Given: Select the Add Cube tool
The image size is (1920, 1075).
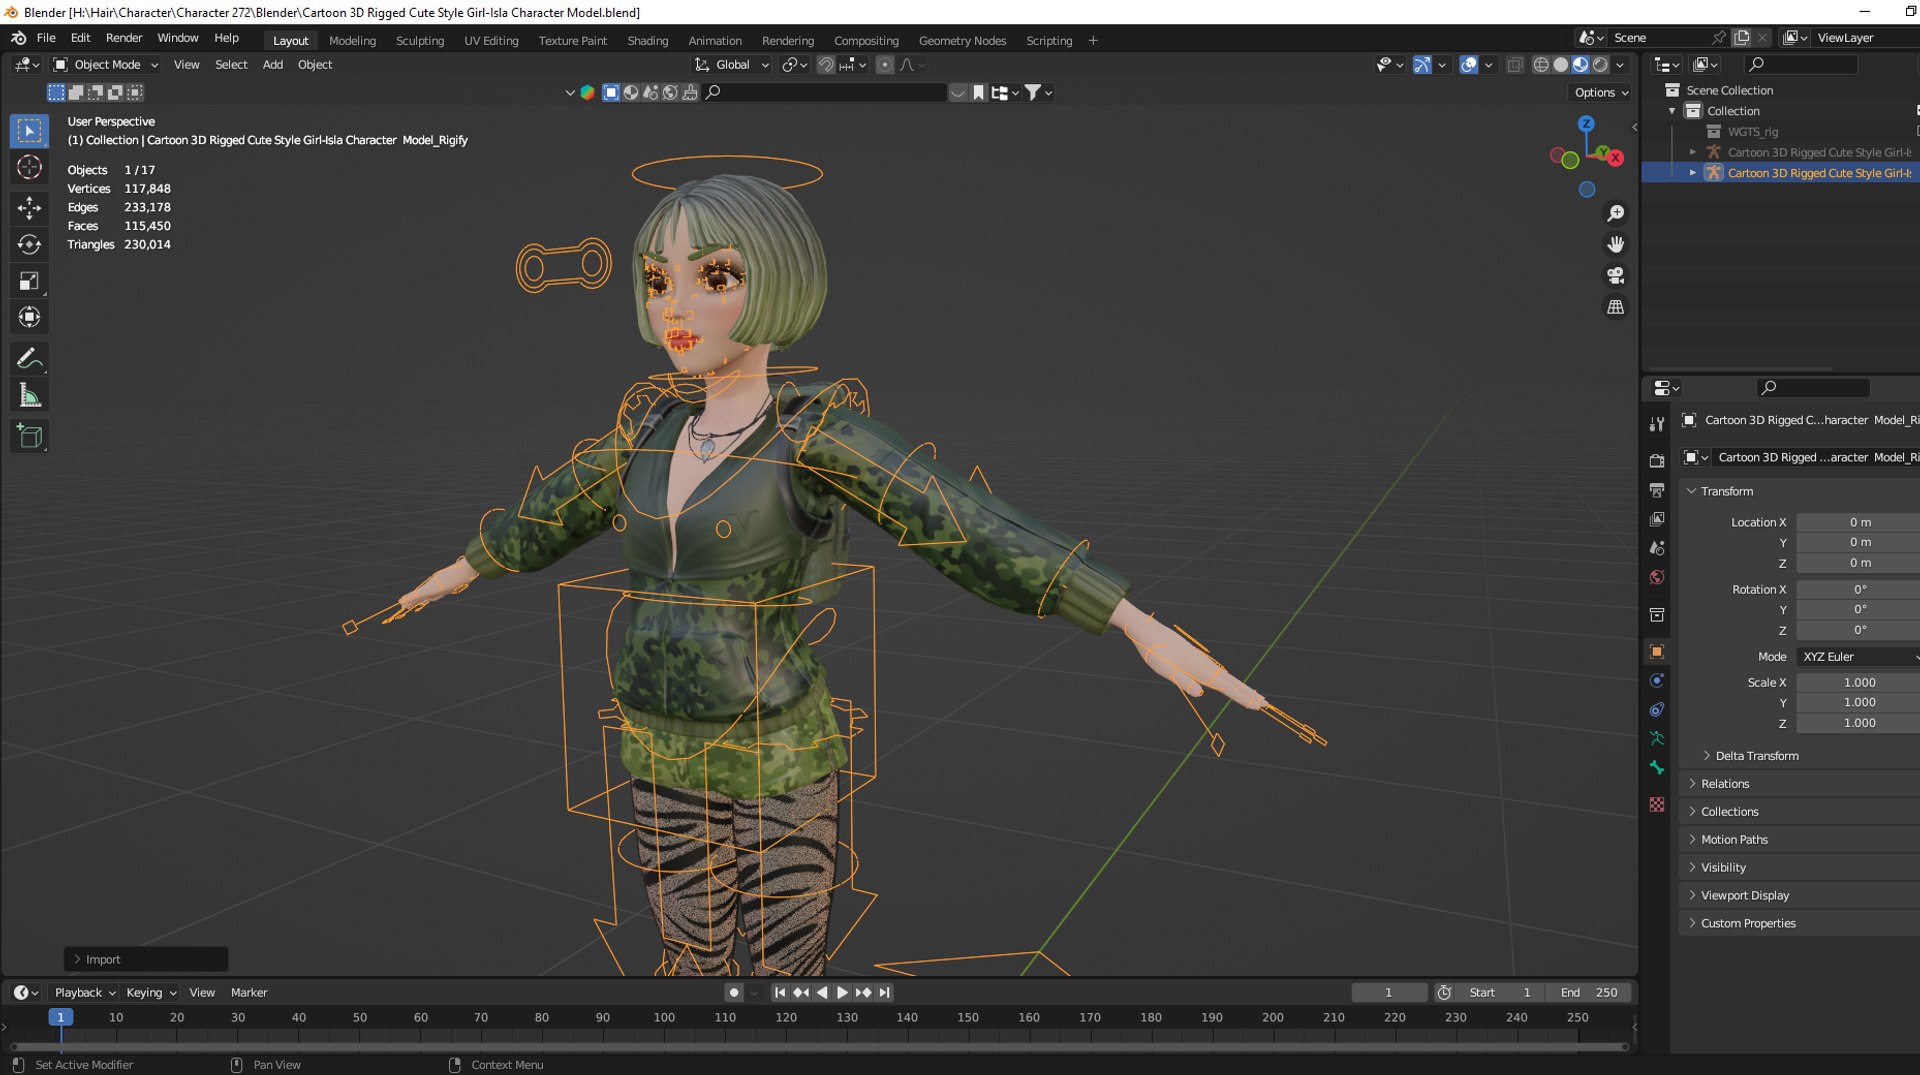Looking at the screenshot, I should [29, 436].
